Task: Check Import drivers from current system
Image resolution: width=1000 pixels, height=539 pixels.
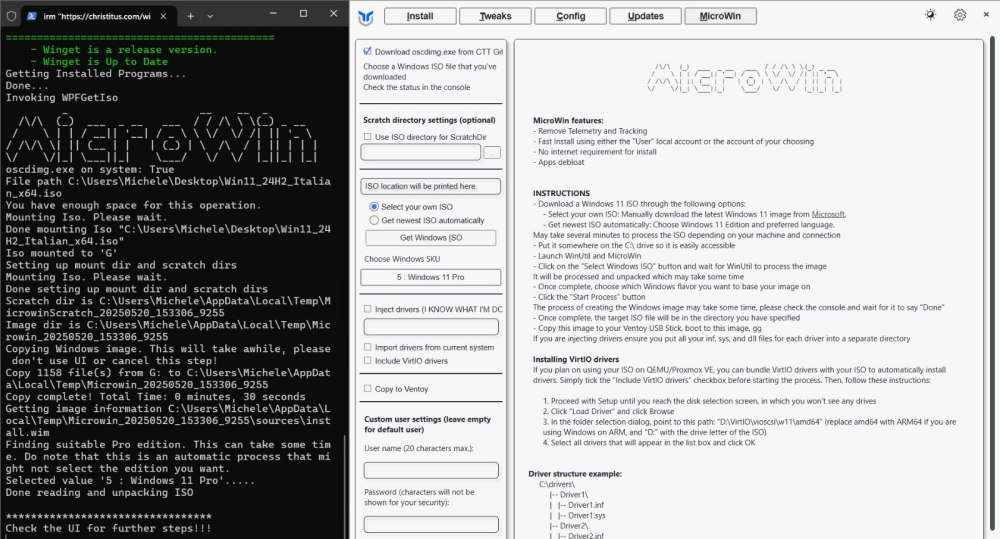Action: (x=367, y=347)
